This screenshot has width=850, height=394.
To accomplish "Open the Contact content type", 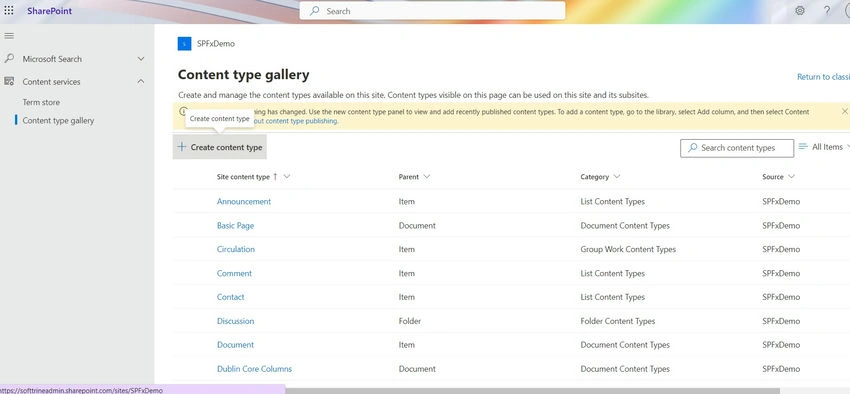I will click(x=230, y=297).
